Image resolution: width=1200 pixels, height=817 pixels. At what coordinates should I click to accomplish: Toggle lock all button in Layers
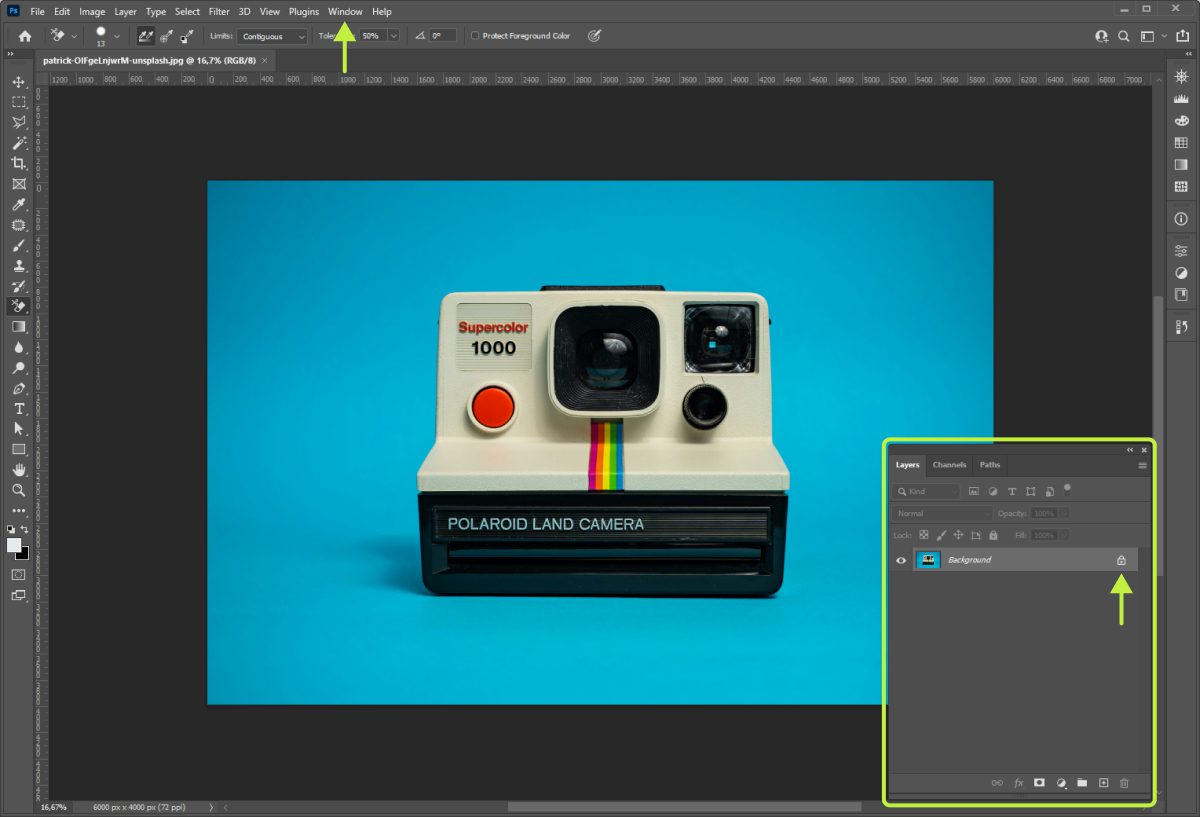(993, 535)
